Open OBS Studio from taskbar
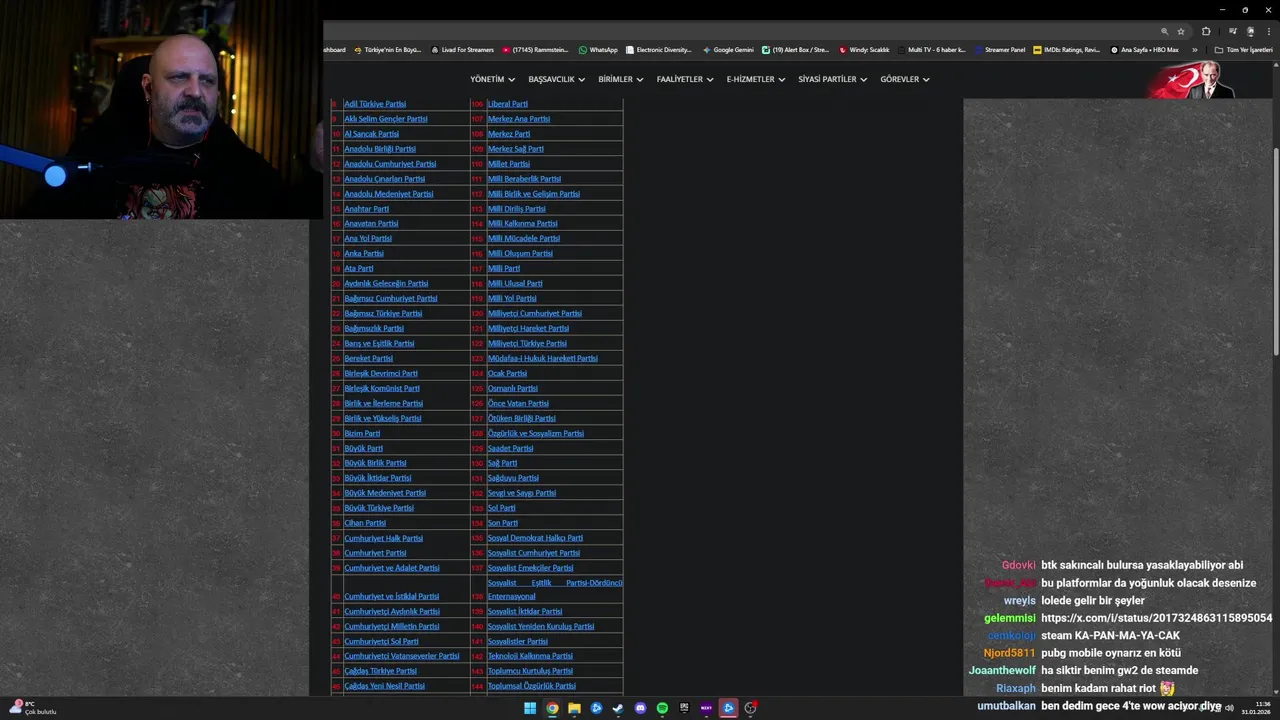Image resolution: width=1280 pixels, height=720 pixels. (750, 708)
